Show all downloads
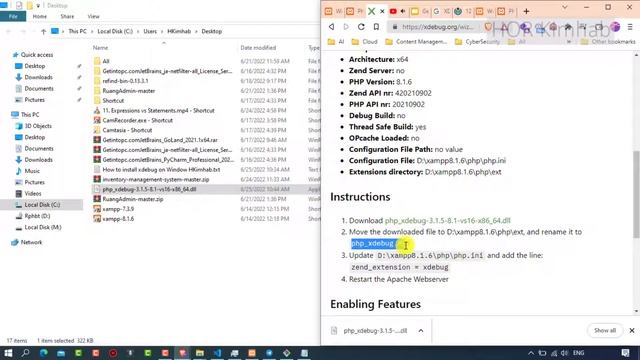Screen dimensions: 640x360 point(605,330)
